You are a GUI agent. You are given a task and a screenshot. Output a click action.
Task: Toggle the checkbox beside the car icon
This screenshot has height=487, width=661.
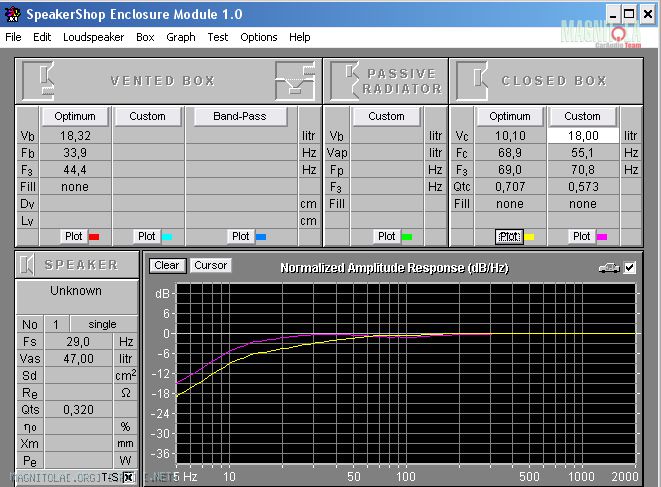click(629, 268)
